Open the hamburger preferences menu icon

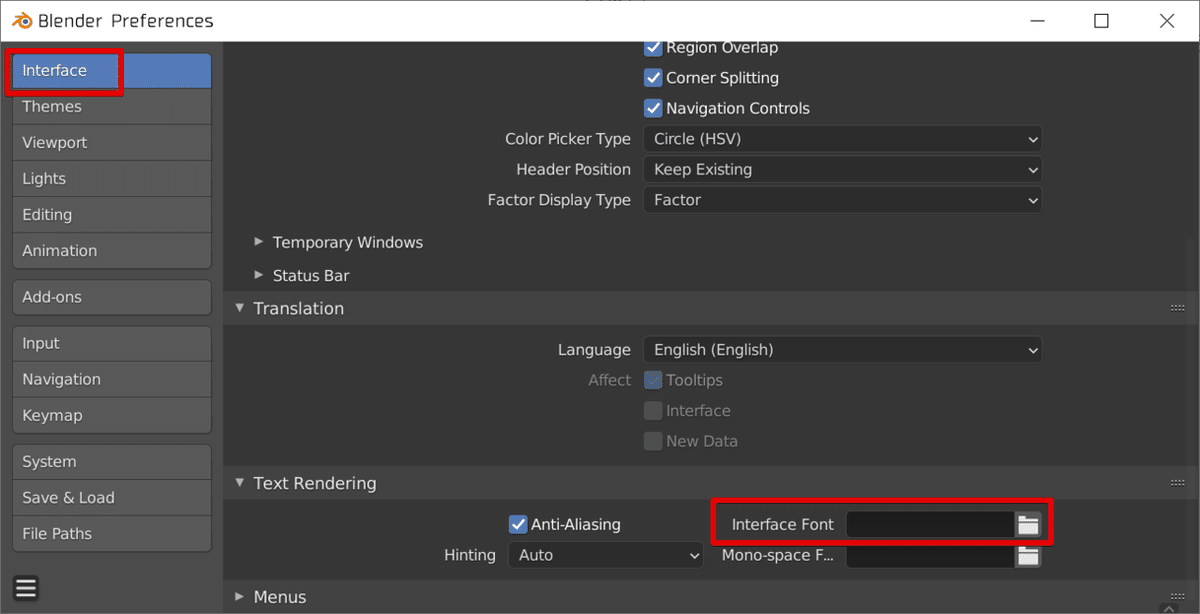(26, 588)
